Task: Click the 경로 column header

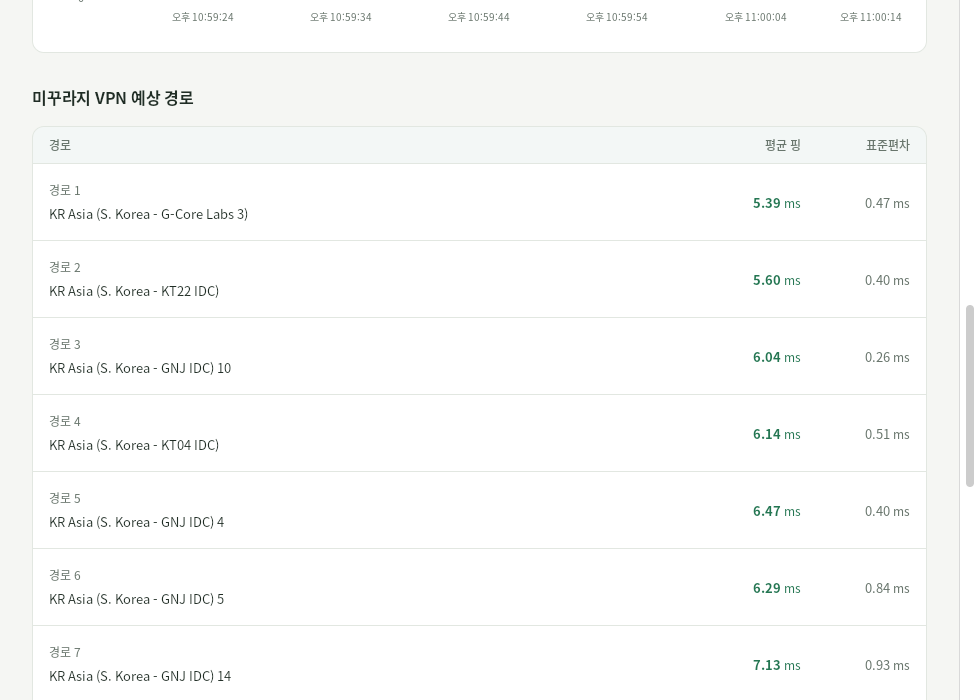Action: tap(60, 145)
